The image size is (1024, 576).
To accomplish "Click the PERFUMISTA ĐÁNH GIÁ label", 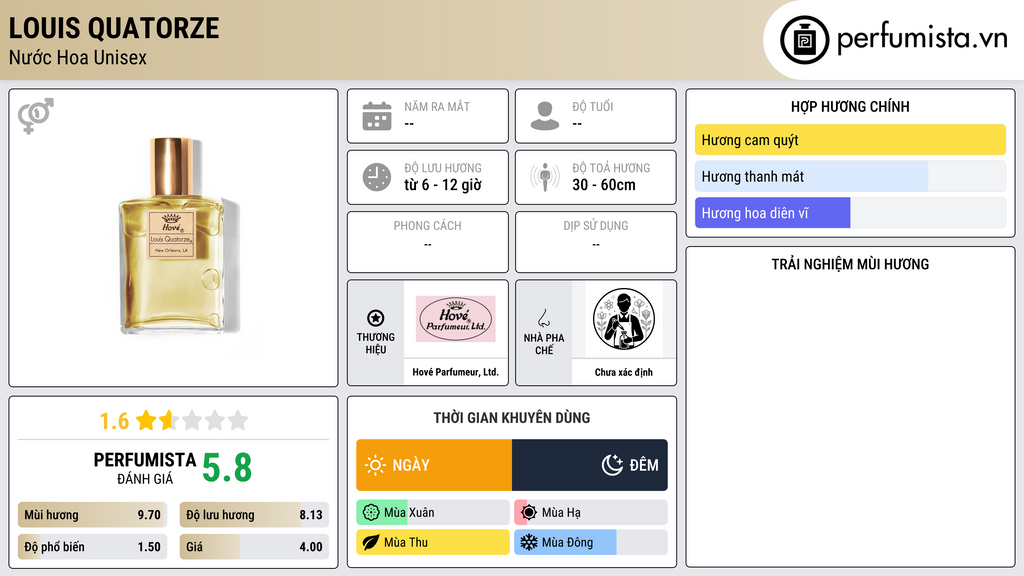I will (144, 468).
